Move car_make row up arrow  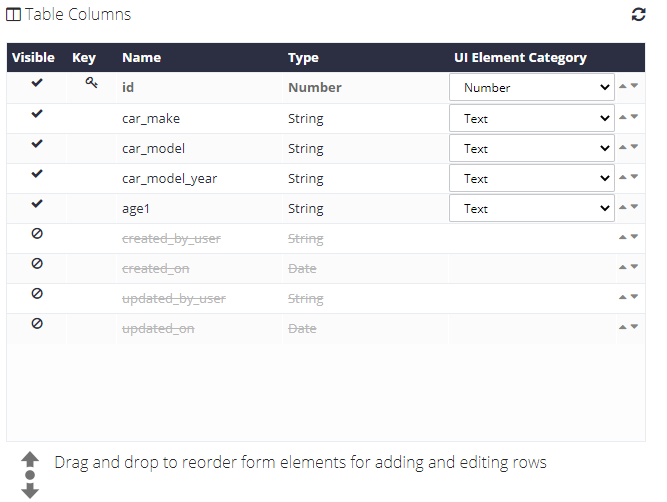tap(622, 117)
